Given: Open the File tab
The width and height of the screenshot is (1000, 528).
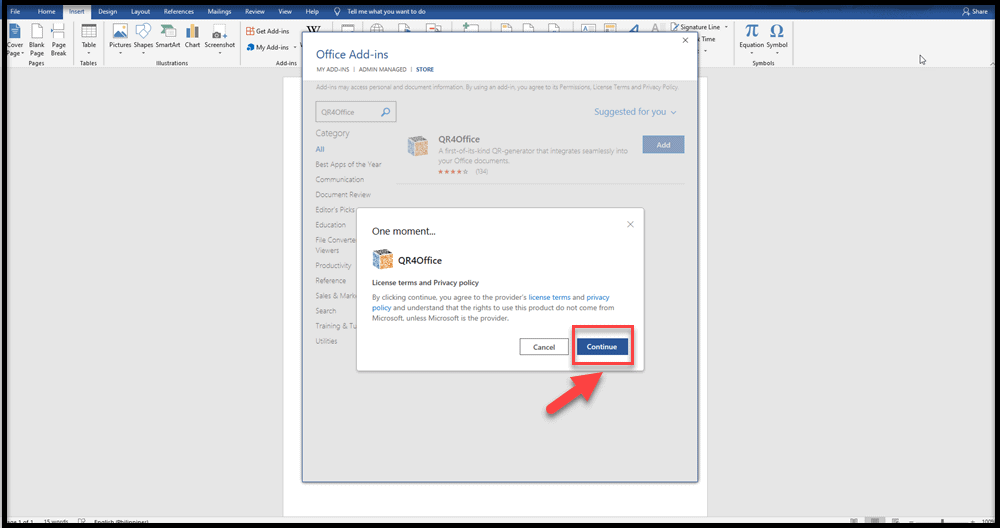Looking at the screenshot, I should click(15, 11).
